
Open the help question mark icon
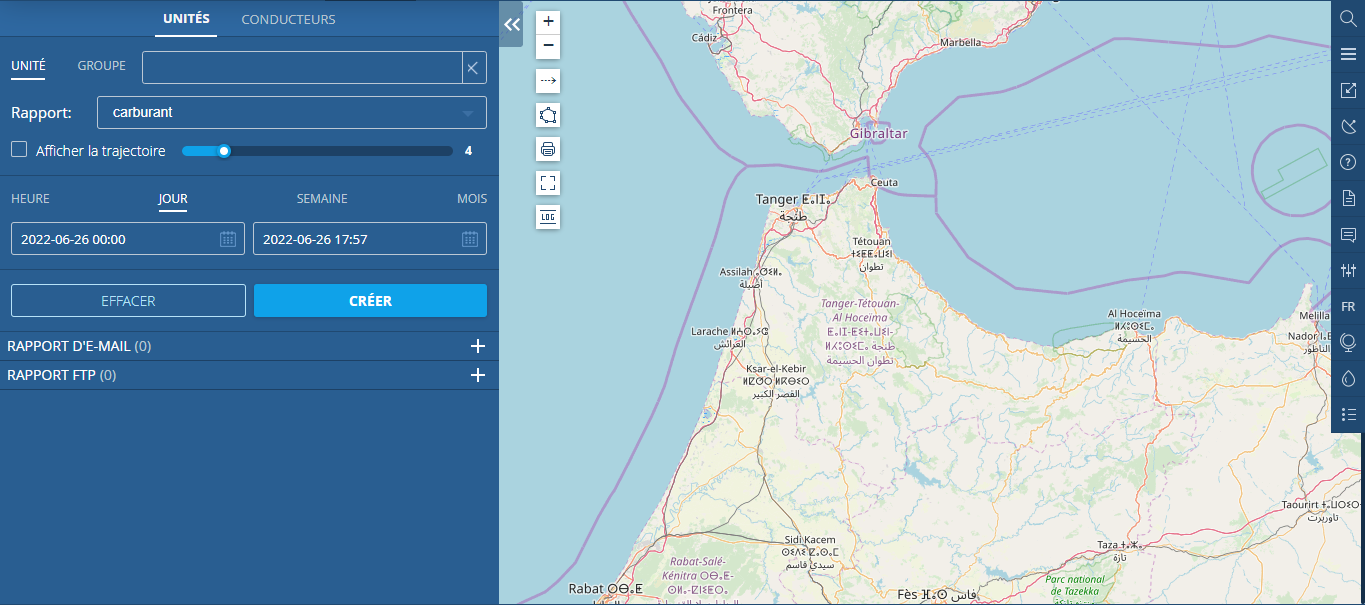tap(1348, 163)
